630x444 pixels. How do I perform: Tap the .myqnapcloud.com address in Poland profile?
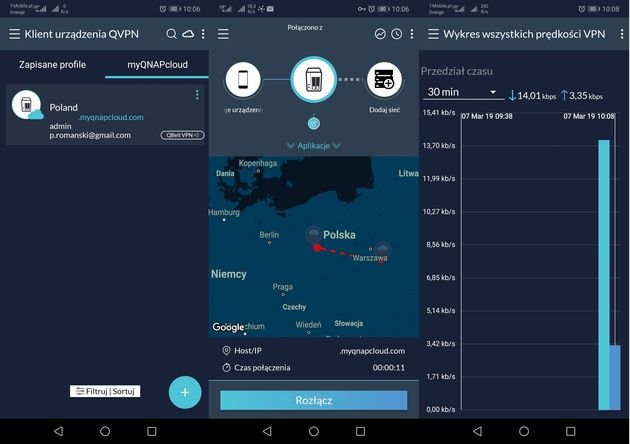[x=111, y=117]
